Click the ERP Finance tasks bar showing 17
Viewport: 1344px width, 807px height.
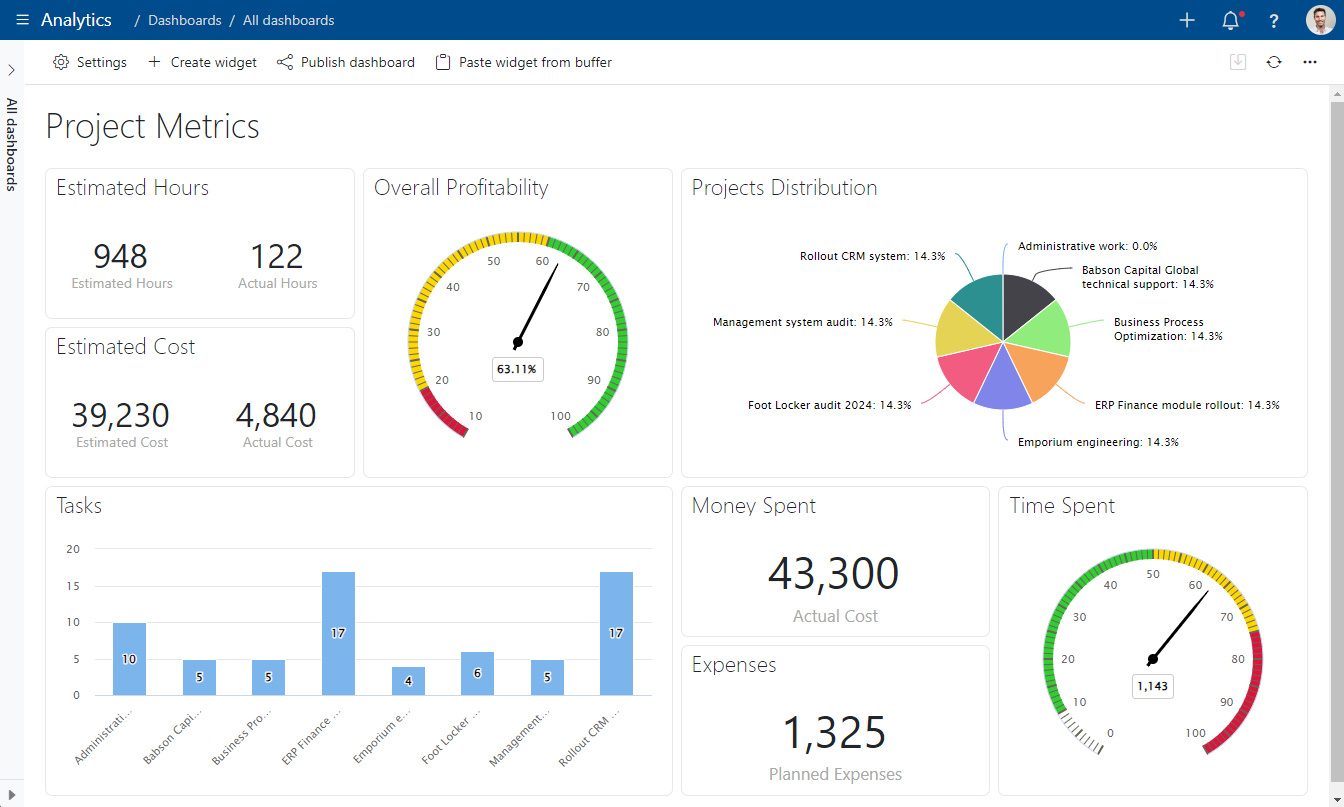coord(338,633)
